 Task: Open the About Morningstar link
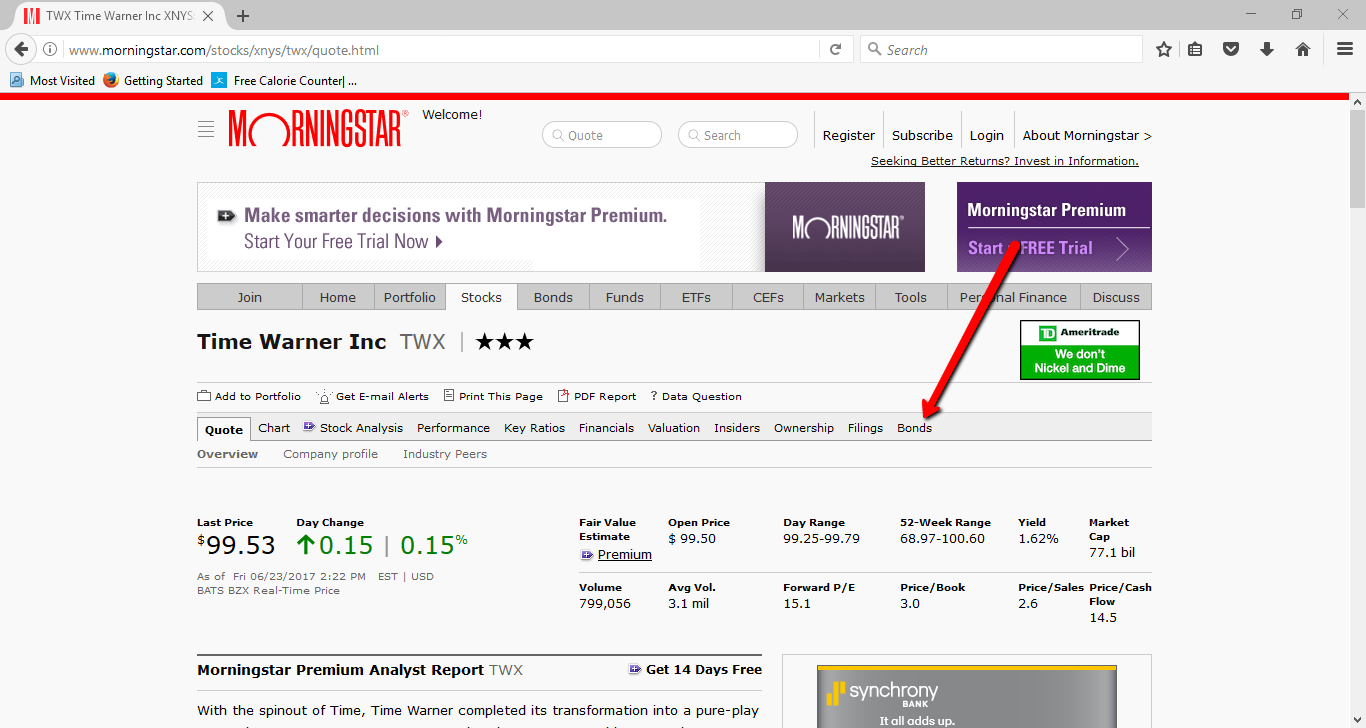[1087, 135]
